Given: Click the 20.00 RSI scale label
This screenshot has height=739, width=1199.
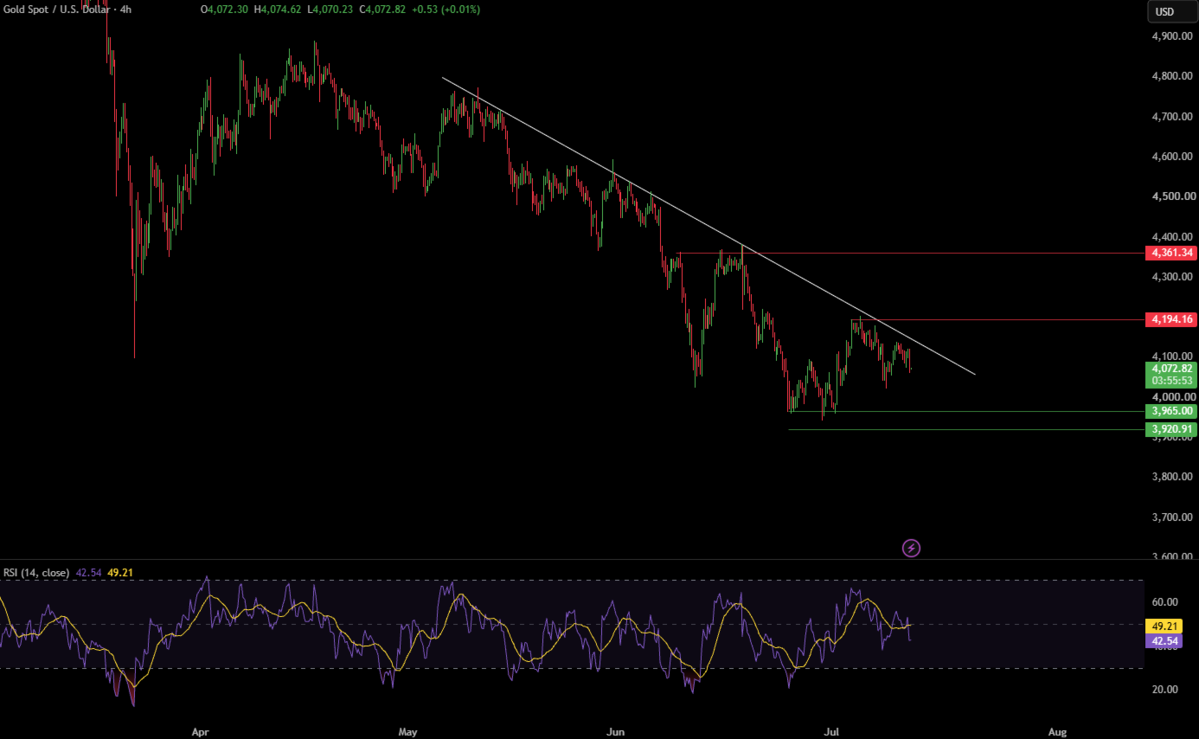Looking at the screenshot, I should pyautogui.click(x=1165, y=689).
